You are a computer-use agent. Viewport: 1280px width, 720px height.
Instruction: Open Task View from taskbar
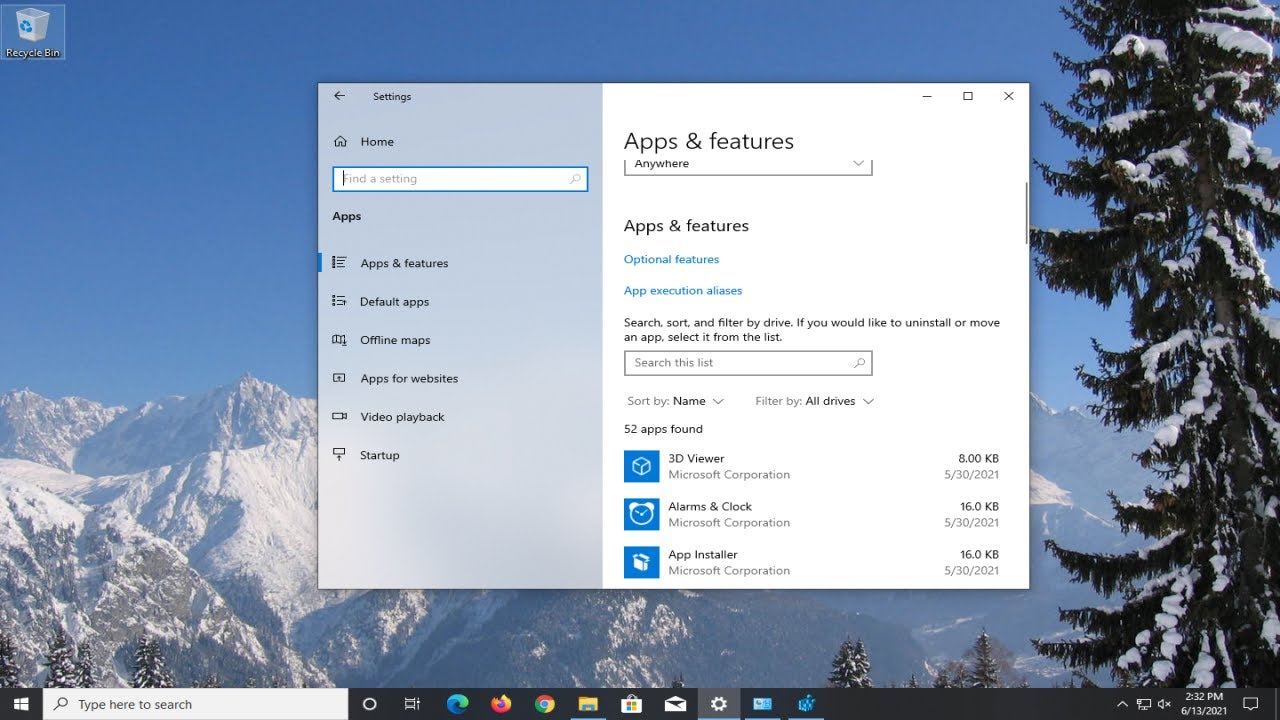tap(412, 704)
